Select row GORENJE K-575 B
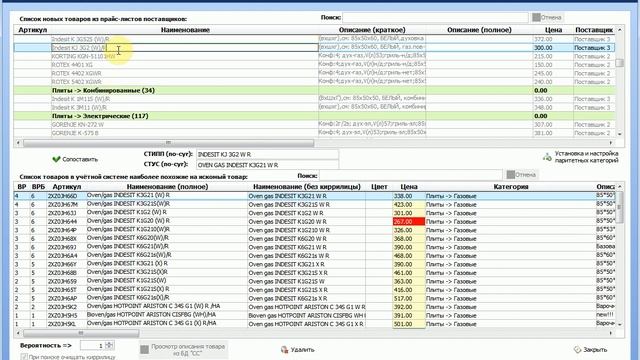 coord(314,133)
